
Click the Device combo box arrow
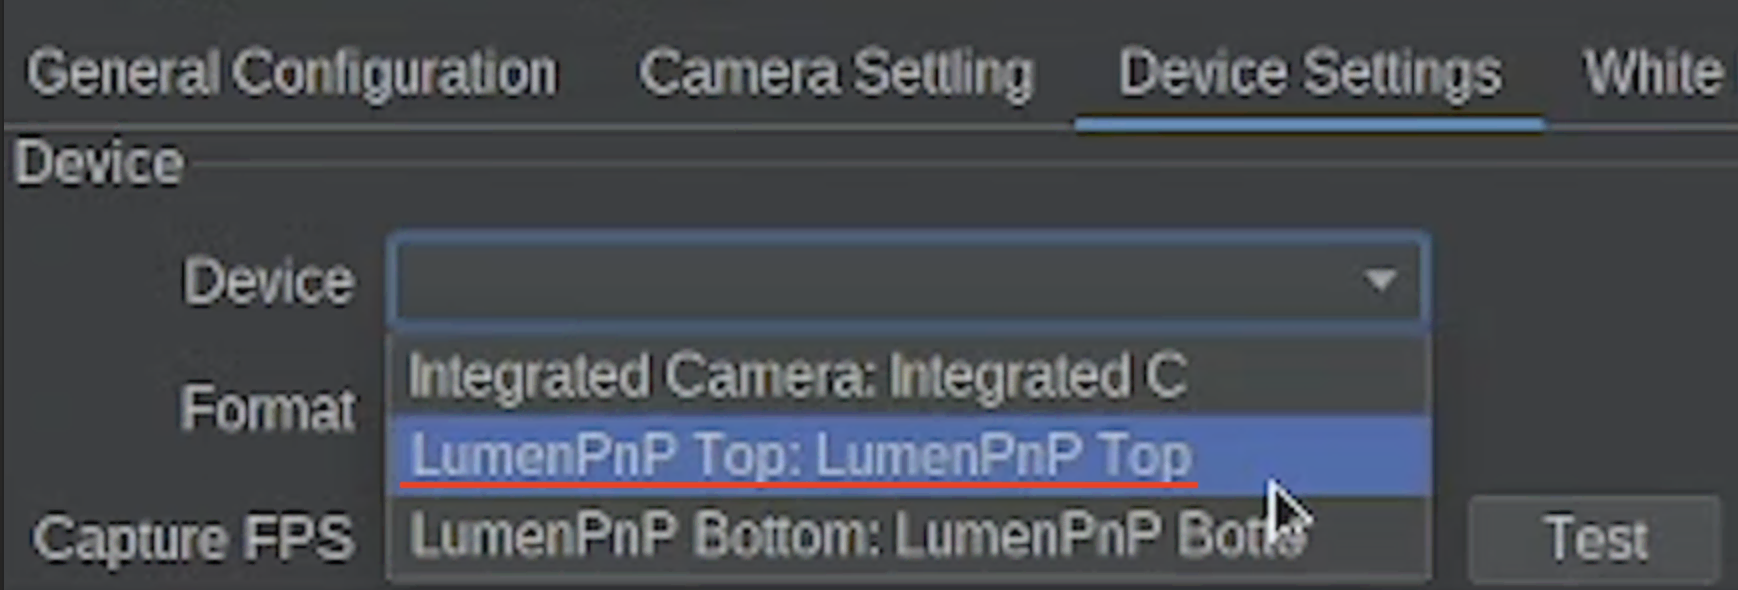coord(1380,281)
